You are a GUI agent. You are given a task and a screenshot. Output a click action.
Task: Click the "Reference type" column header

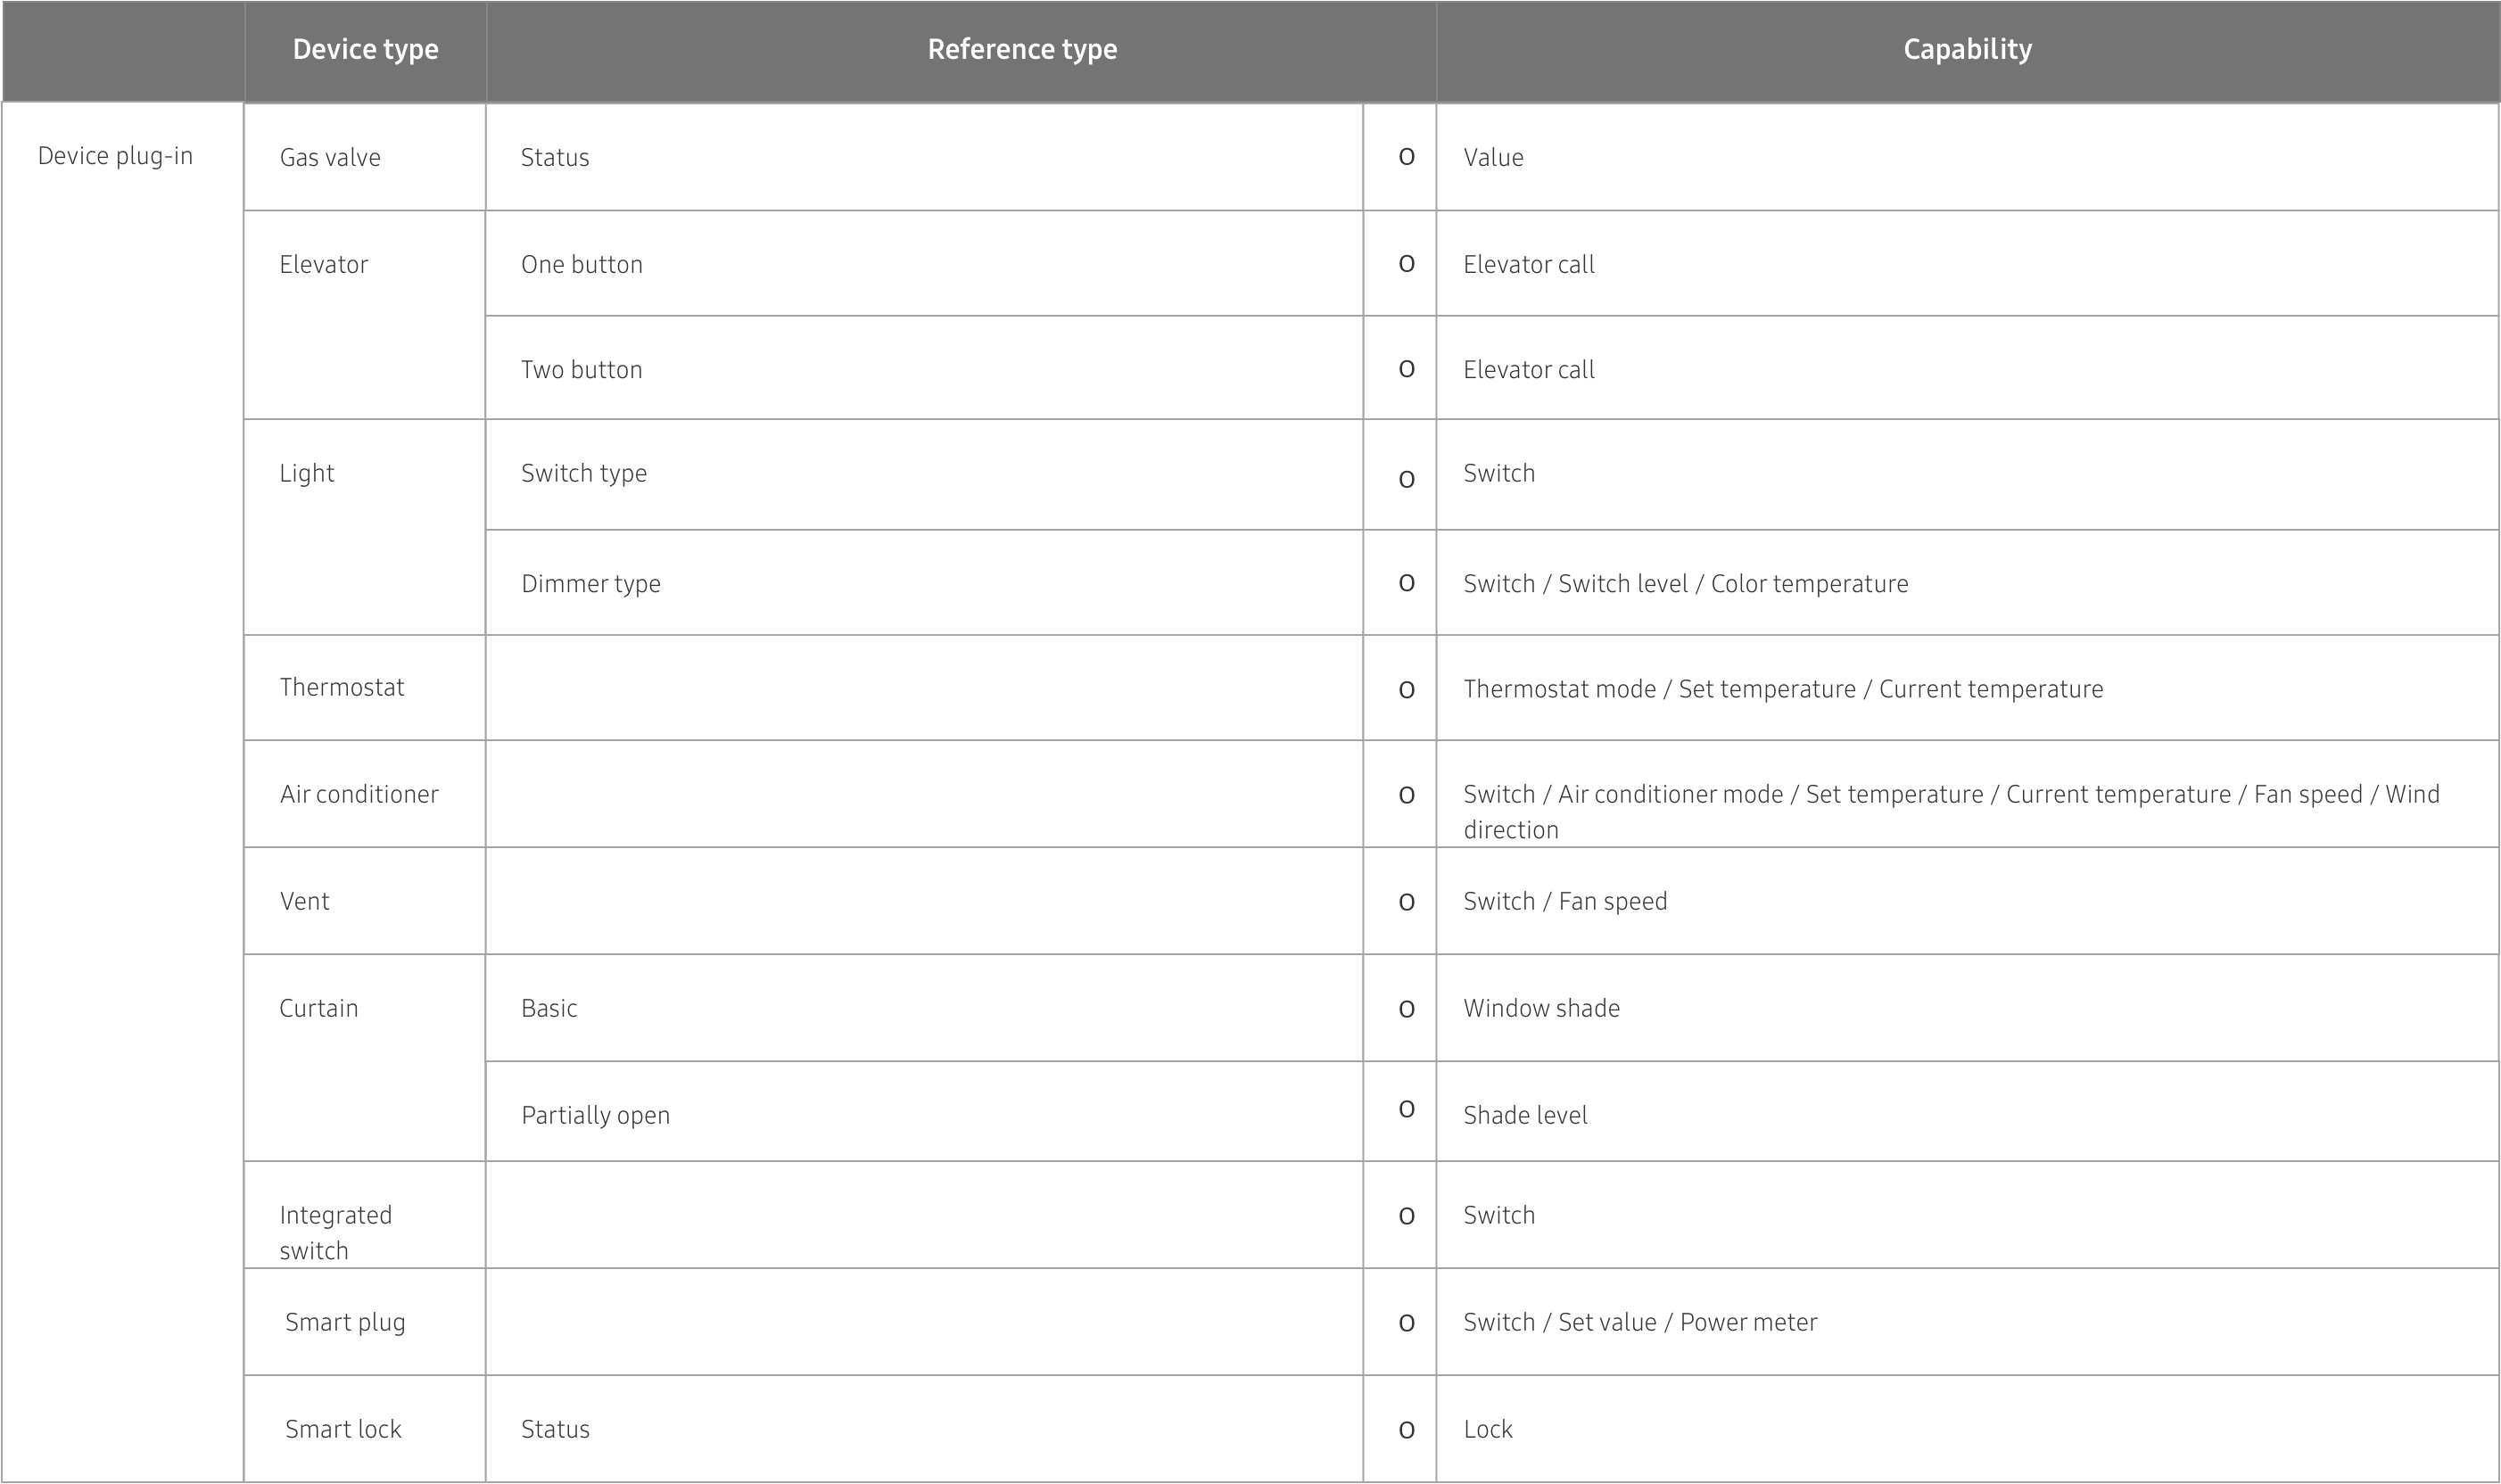(x=1022, y=50)
